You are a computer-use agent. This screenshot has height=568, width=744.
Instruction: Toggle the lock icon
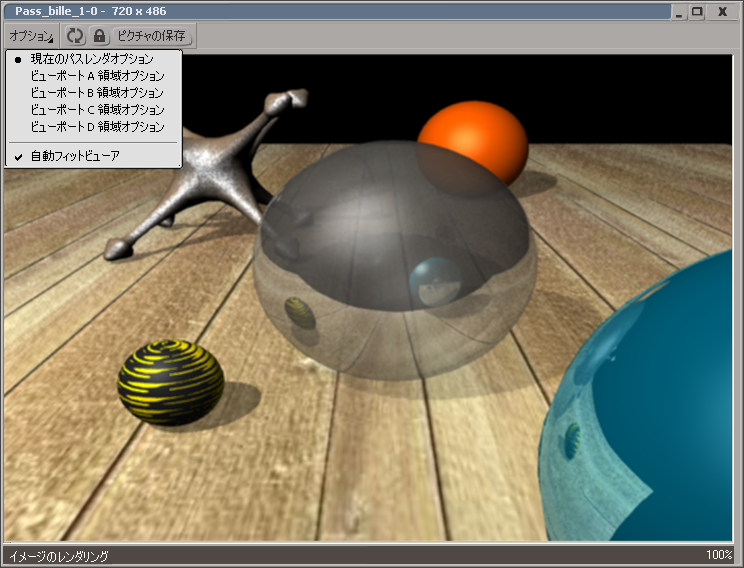tap(99, 36)
